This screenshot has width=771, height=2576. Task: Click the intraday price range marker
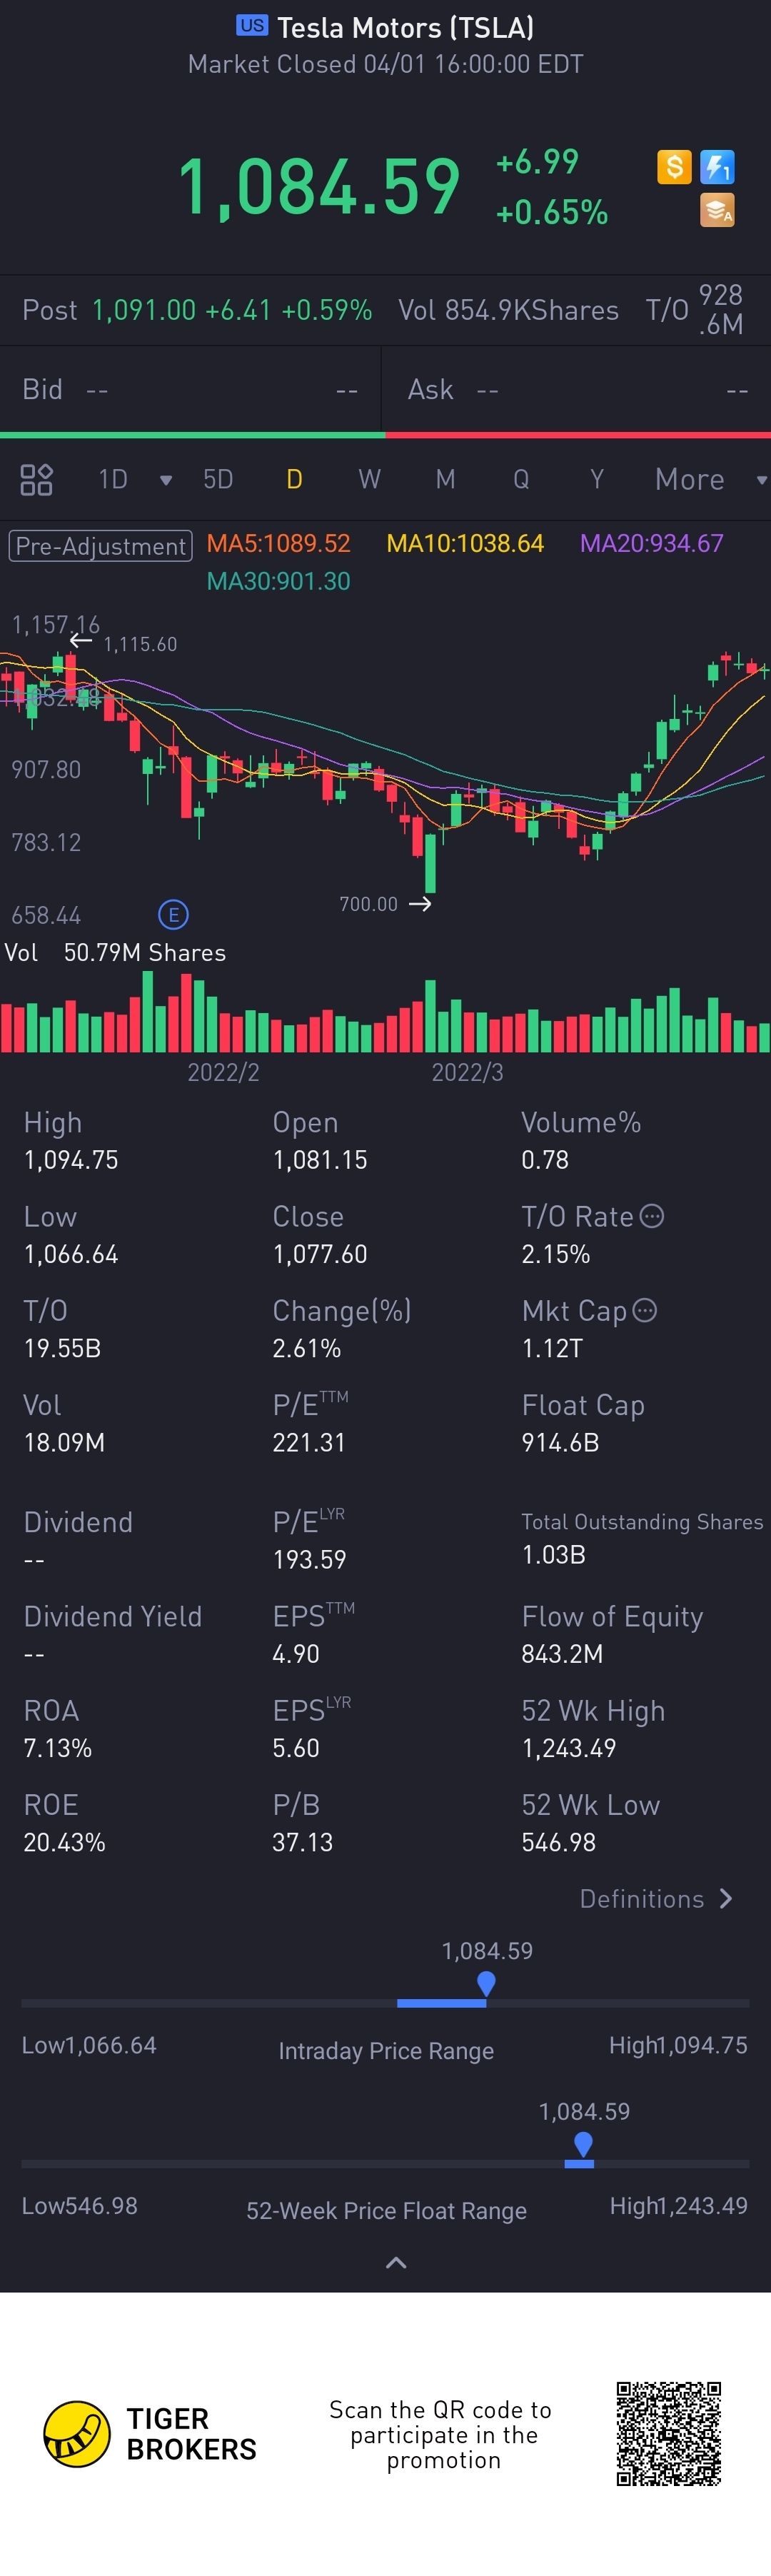coord(486,1982)
